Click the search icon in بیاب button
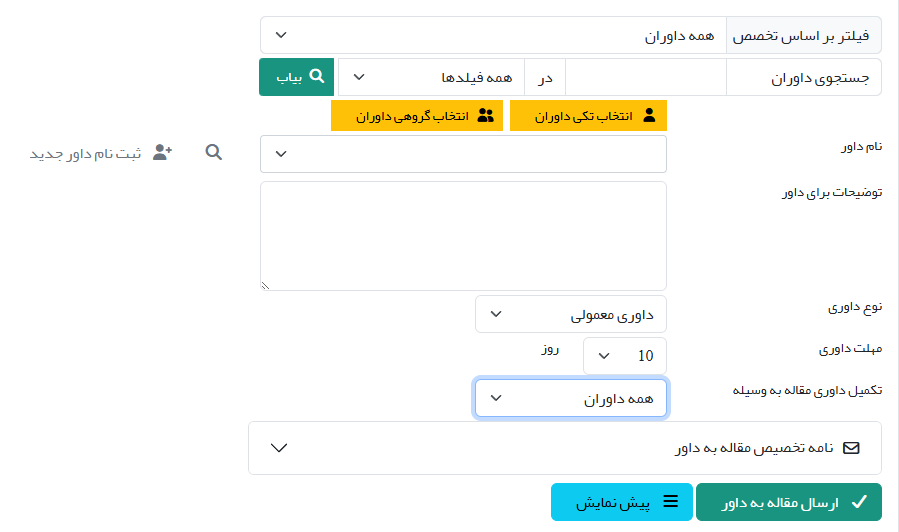Image resolution: width=899 pixels, height=532 pixels. click(x=317, y=76)
